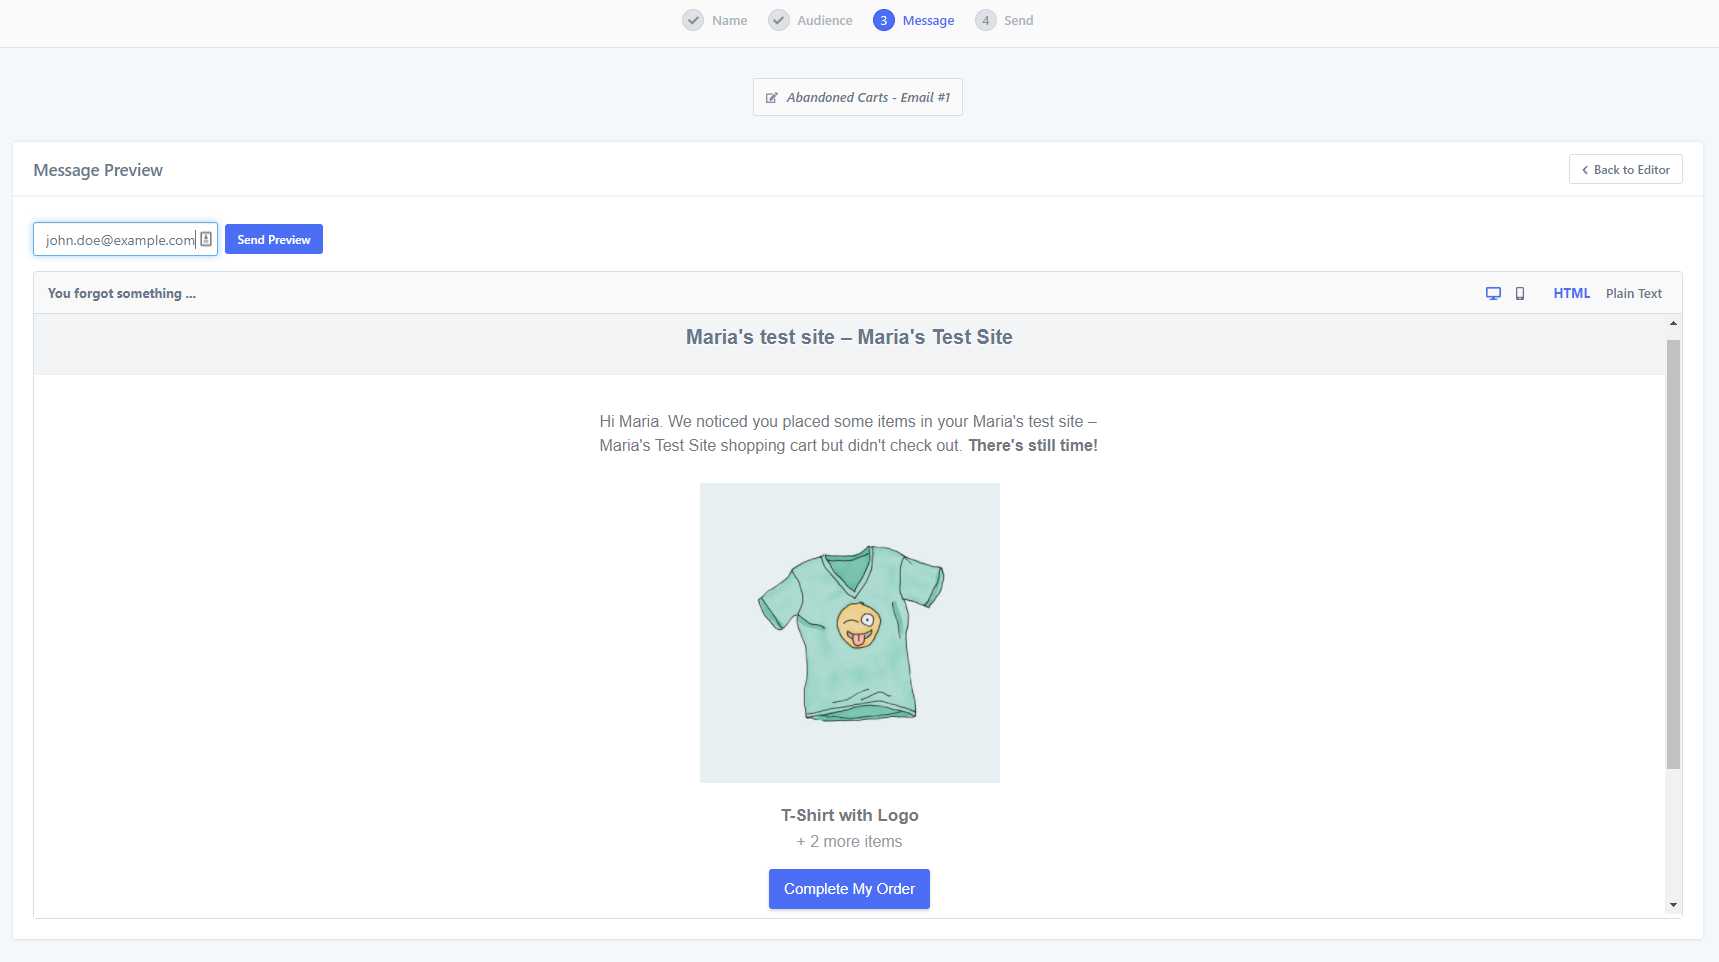Click the Send Preview button
The image size is (1719, 962).
pos(274,239)
